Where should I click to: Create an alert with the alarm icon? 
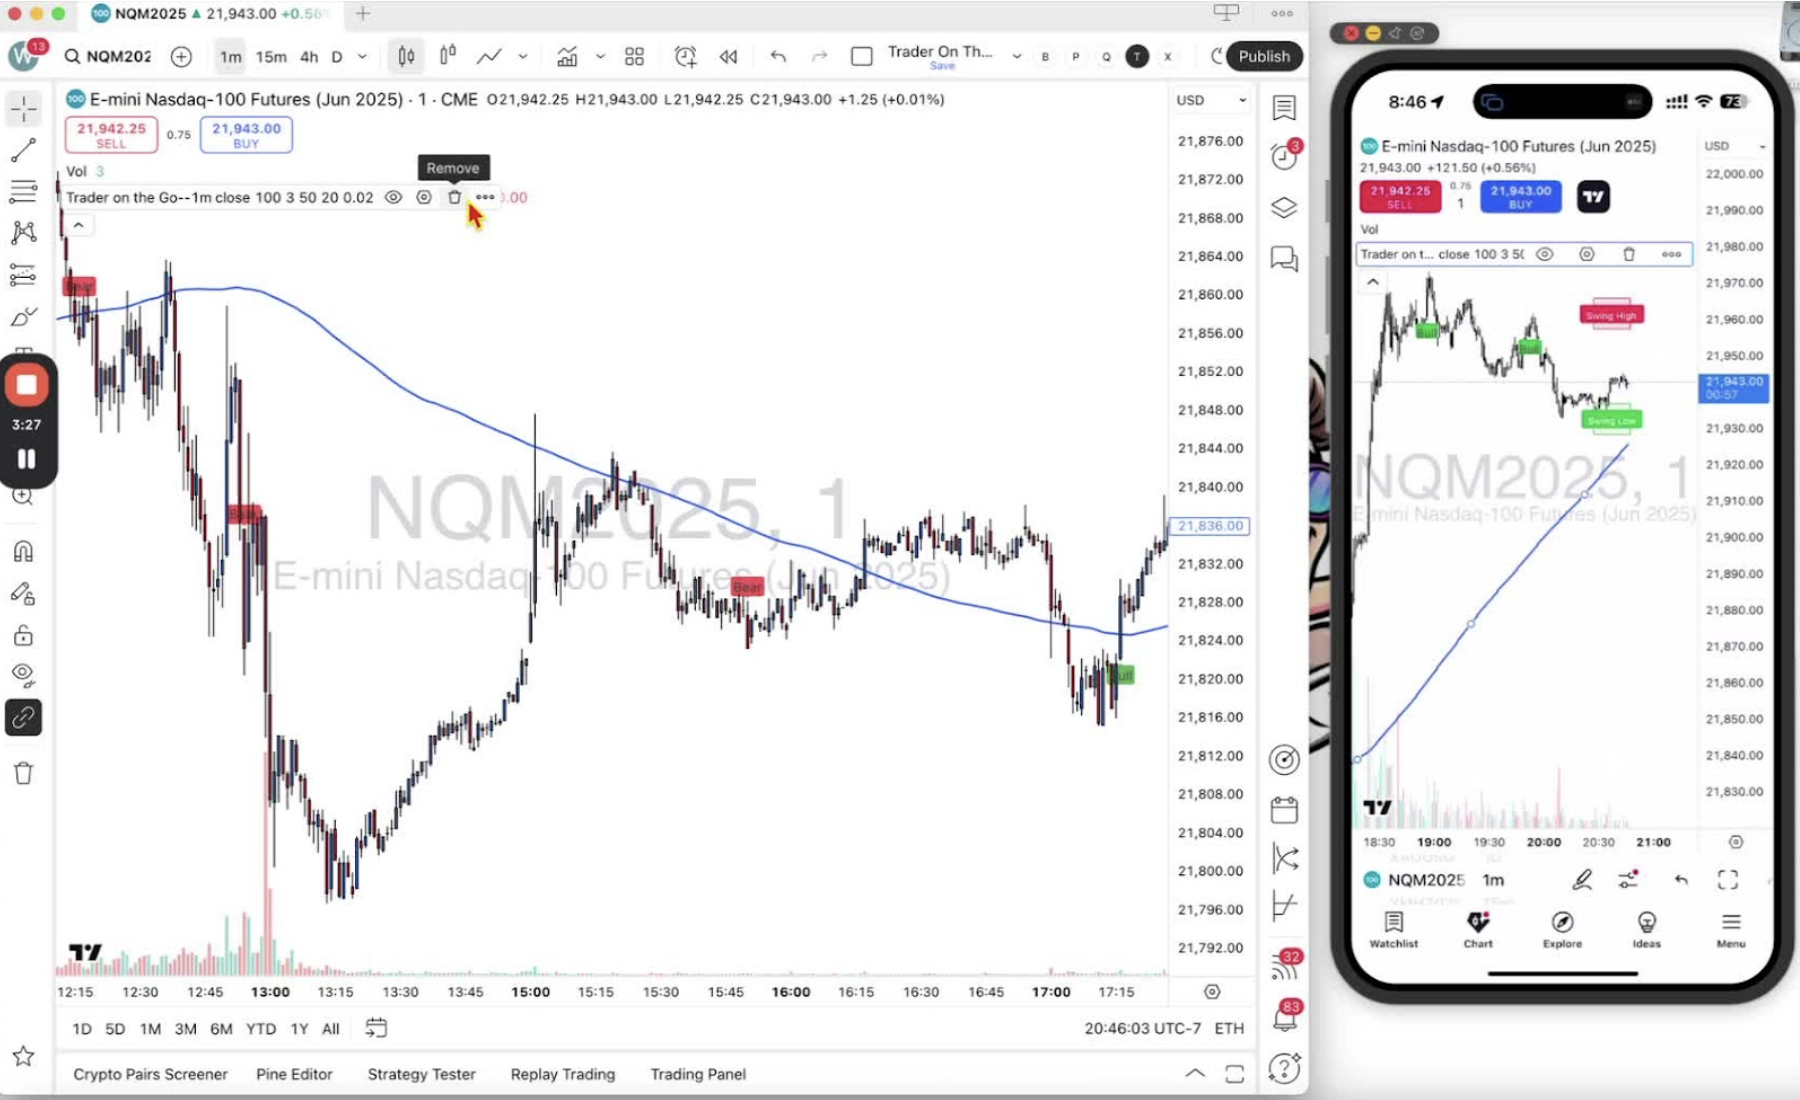click(685, 56)
